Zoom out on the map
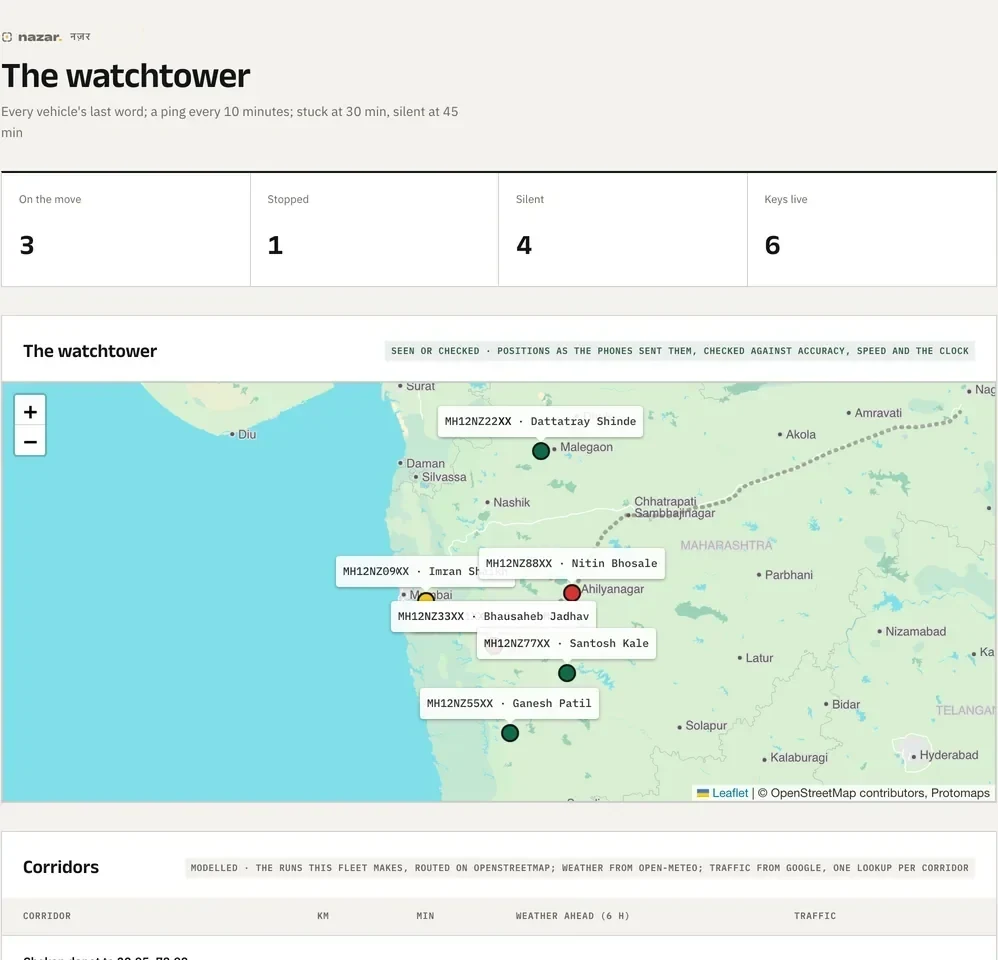The width and height of the screenshot is (998, 960). point(30,441)
